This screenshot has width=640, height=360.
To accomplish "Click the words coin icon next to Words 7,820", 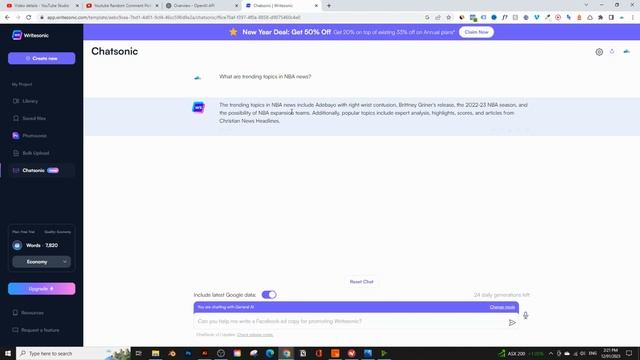I will [x=17, y=245].
